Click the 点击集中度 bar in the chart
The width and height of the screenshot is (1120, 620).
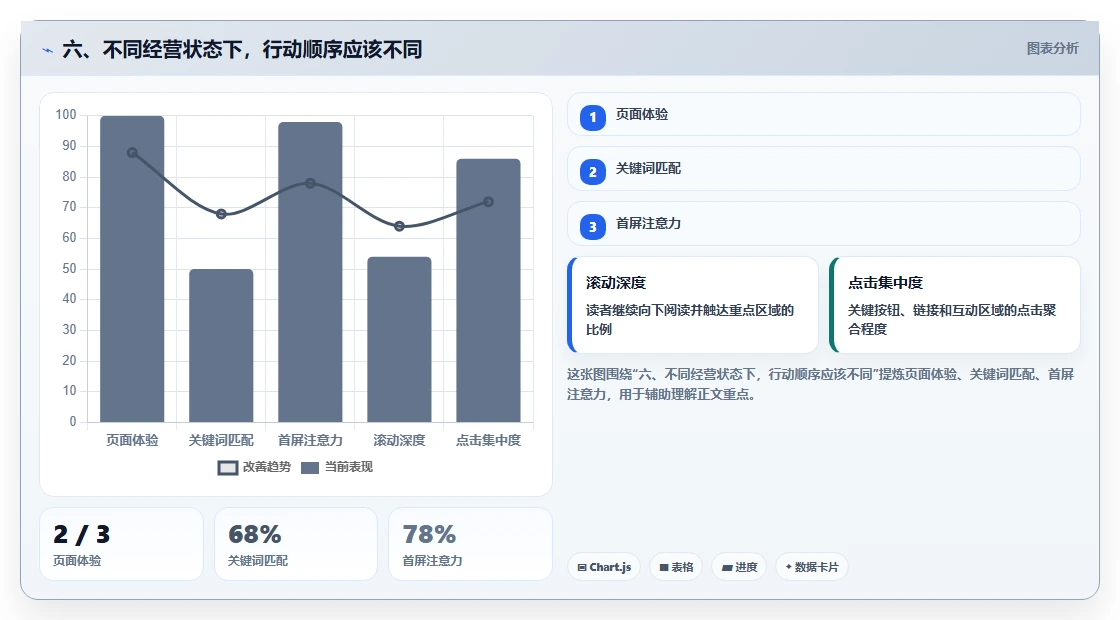point(489,291)
